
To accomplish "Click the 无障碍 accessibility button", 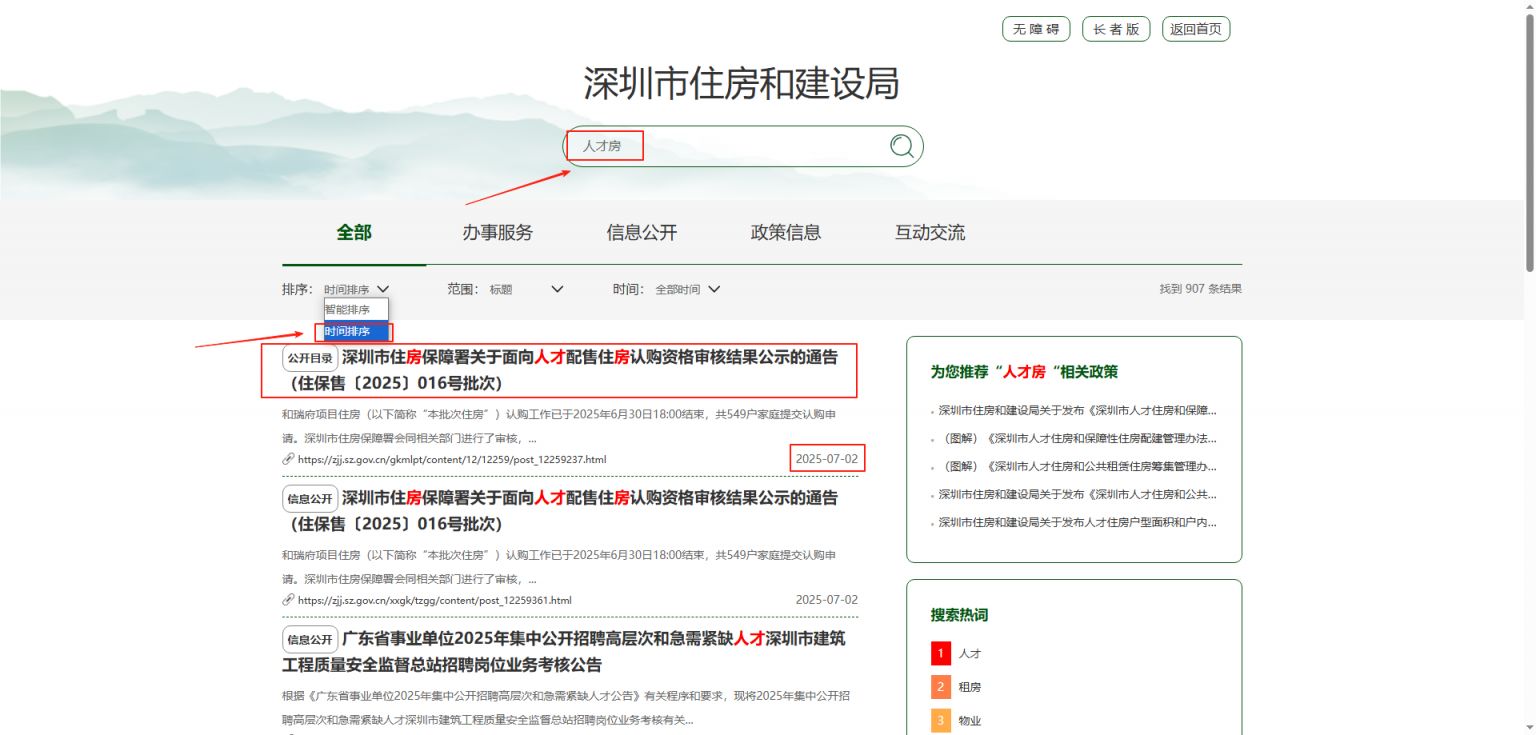I will [1036, 29].
